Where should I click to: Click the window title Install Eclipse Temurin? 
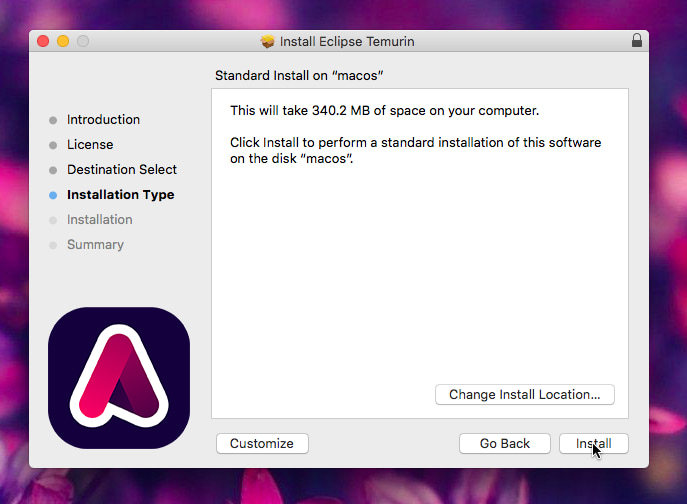click(x=347, y=42)
